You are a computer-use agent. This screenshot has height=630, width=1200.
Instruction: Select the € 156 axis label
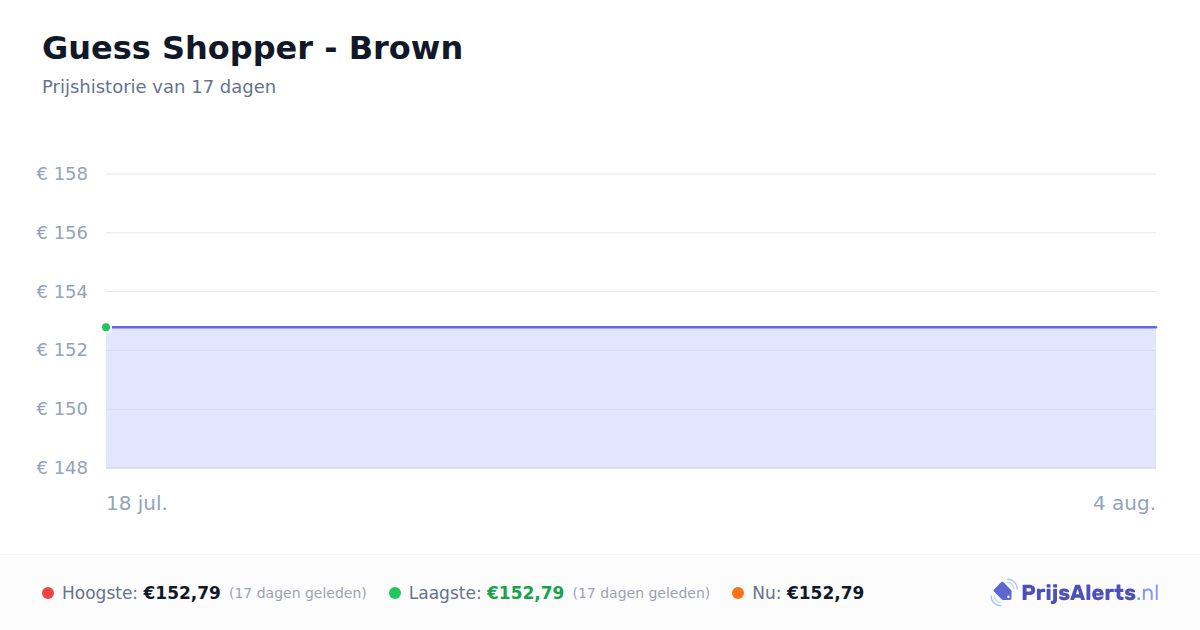click(62, 233)
